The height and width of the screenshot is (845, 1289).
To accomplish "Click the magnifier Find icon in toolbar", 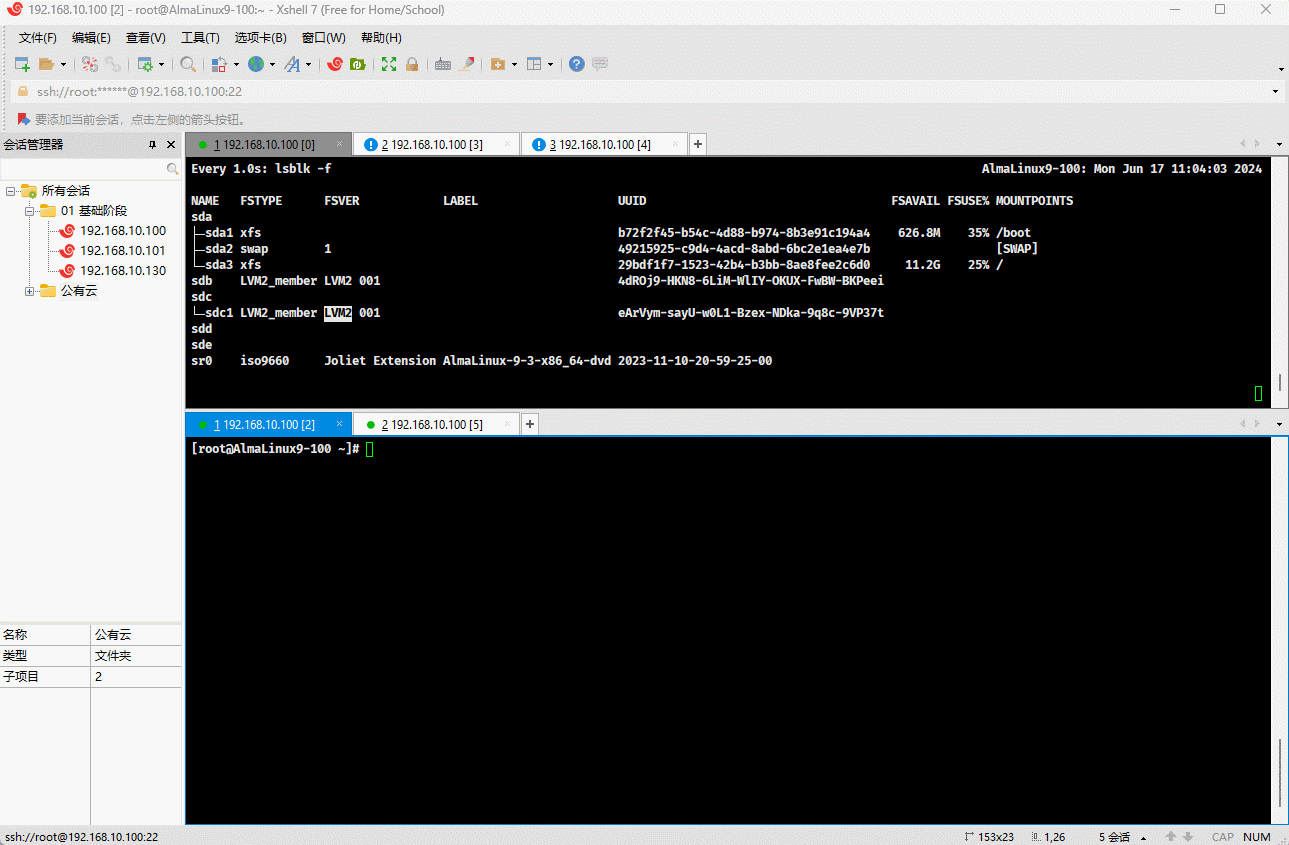I will (188, 64).
